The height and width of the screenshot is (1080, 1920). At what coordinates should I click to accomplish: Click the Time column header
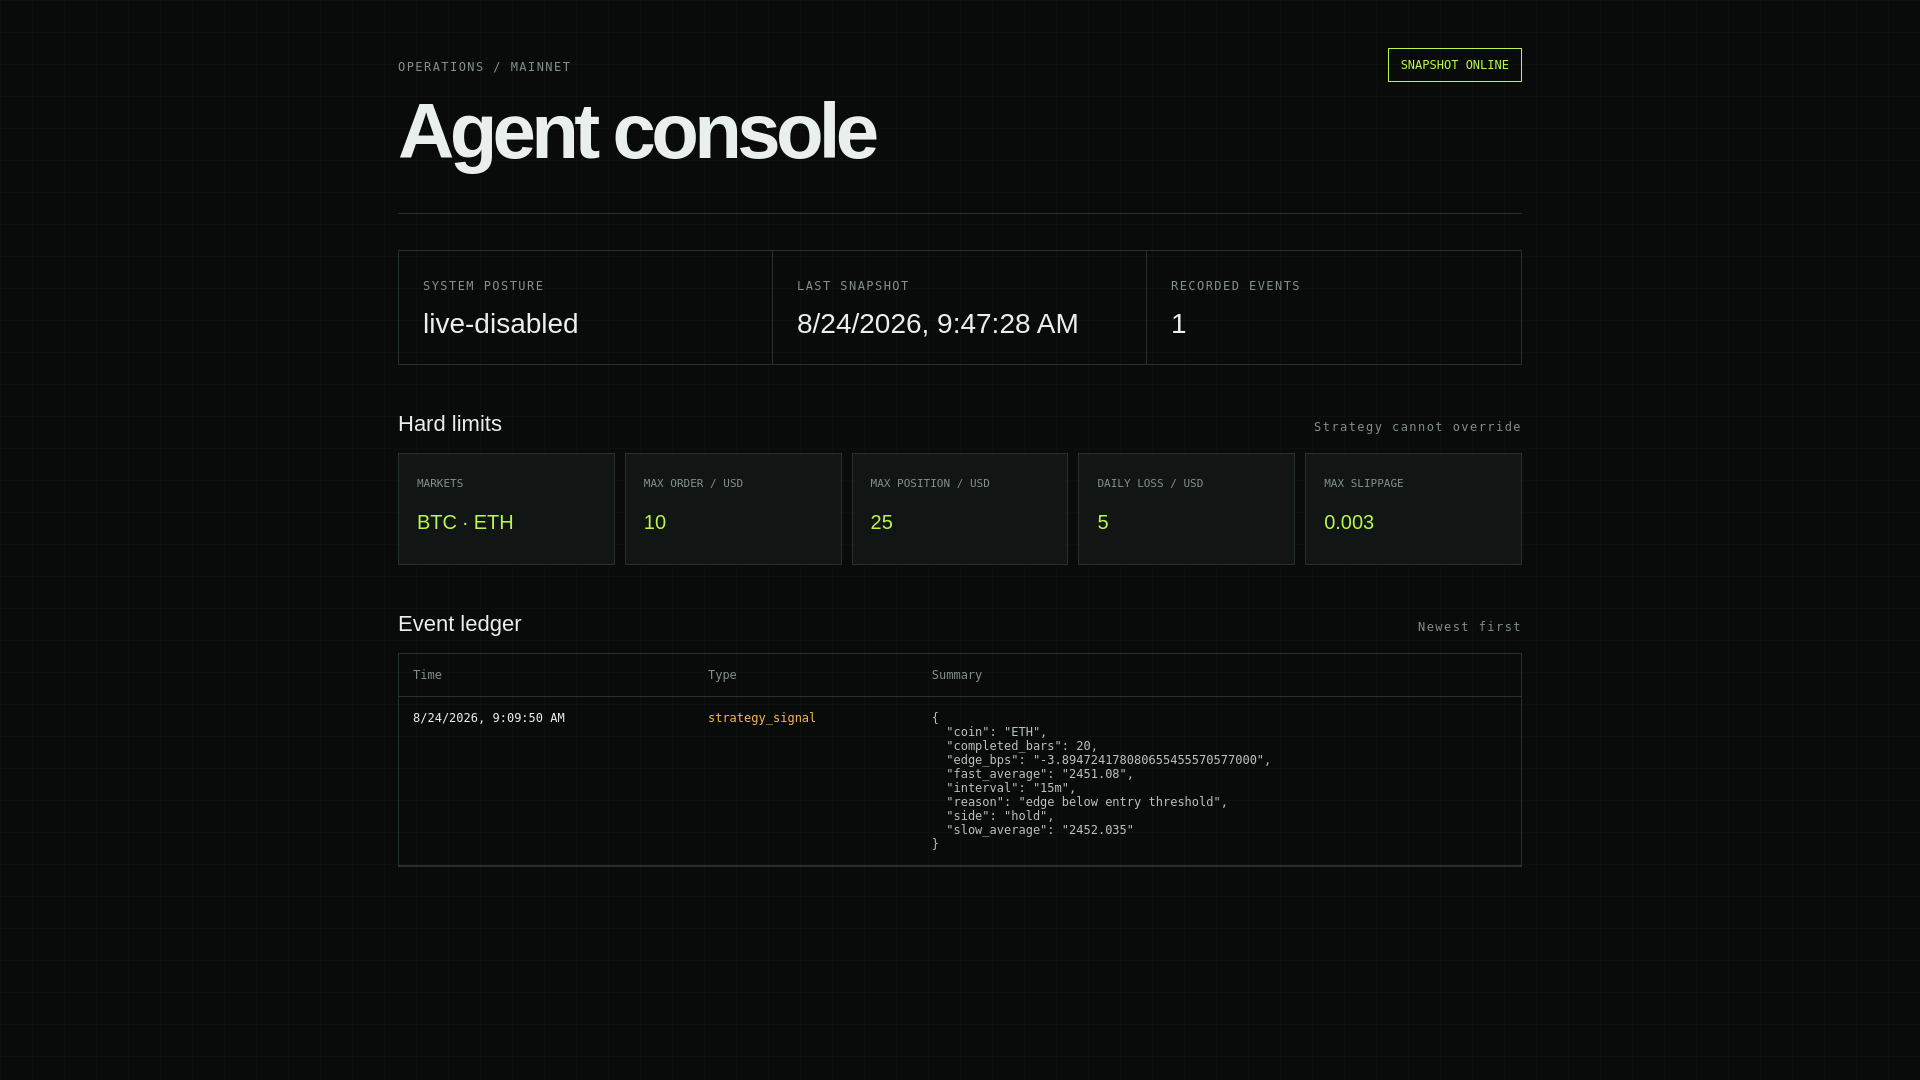point(427,675)
